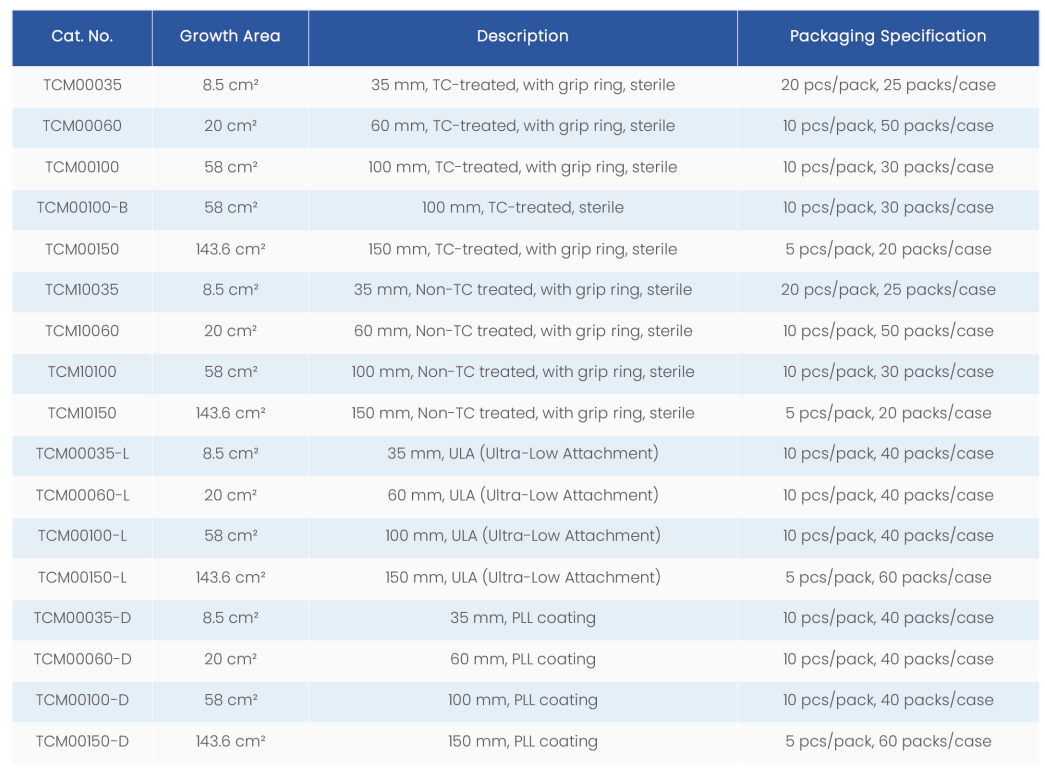The height and width of the screenshot is (775, 1045).
Task: Select the "35 mm, ULA (Ultra-Low Attachment)" description
Action: 522,454
